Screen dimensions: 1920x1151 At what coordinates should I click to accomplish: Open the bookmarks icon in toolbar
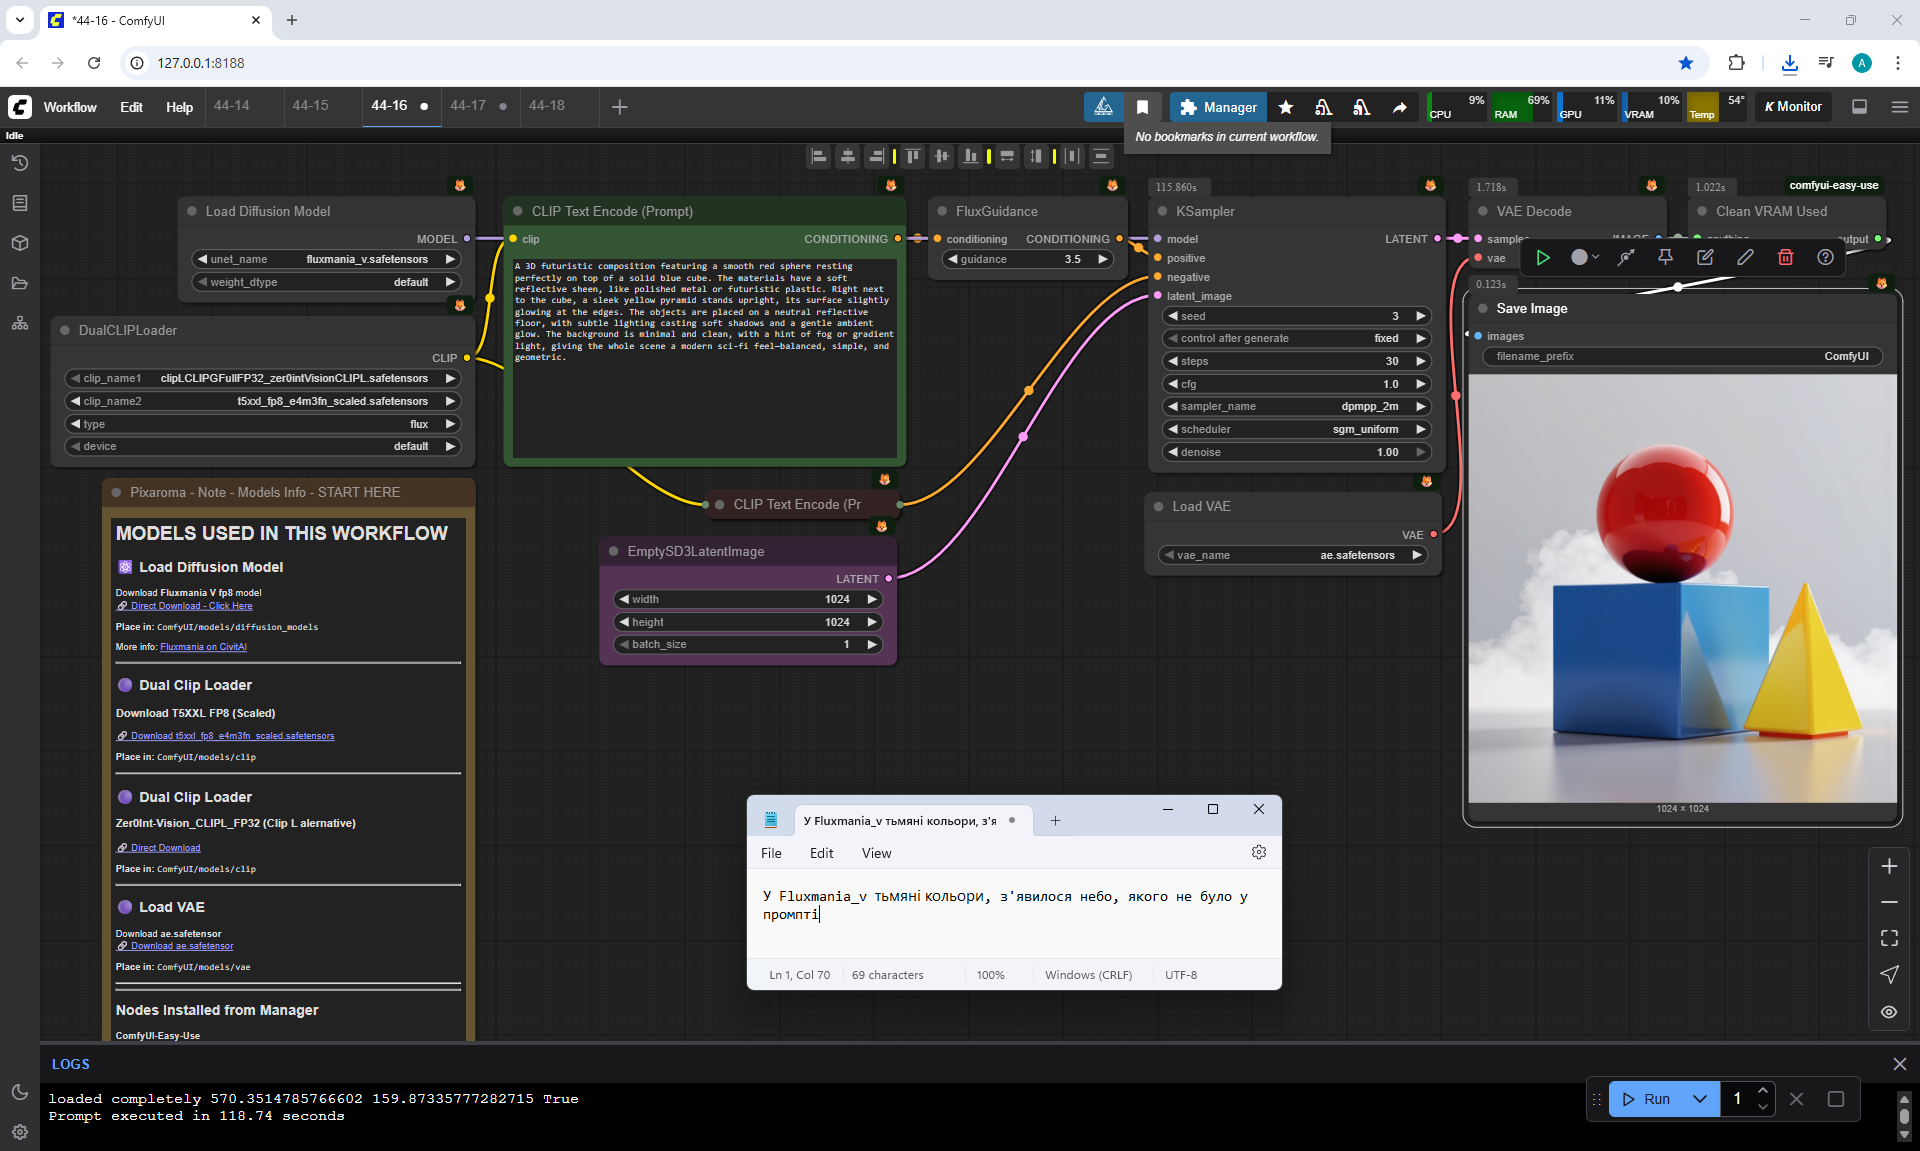coord(1142,107)
